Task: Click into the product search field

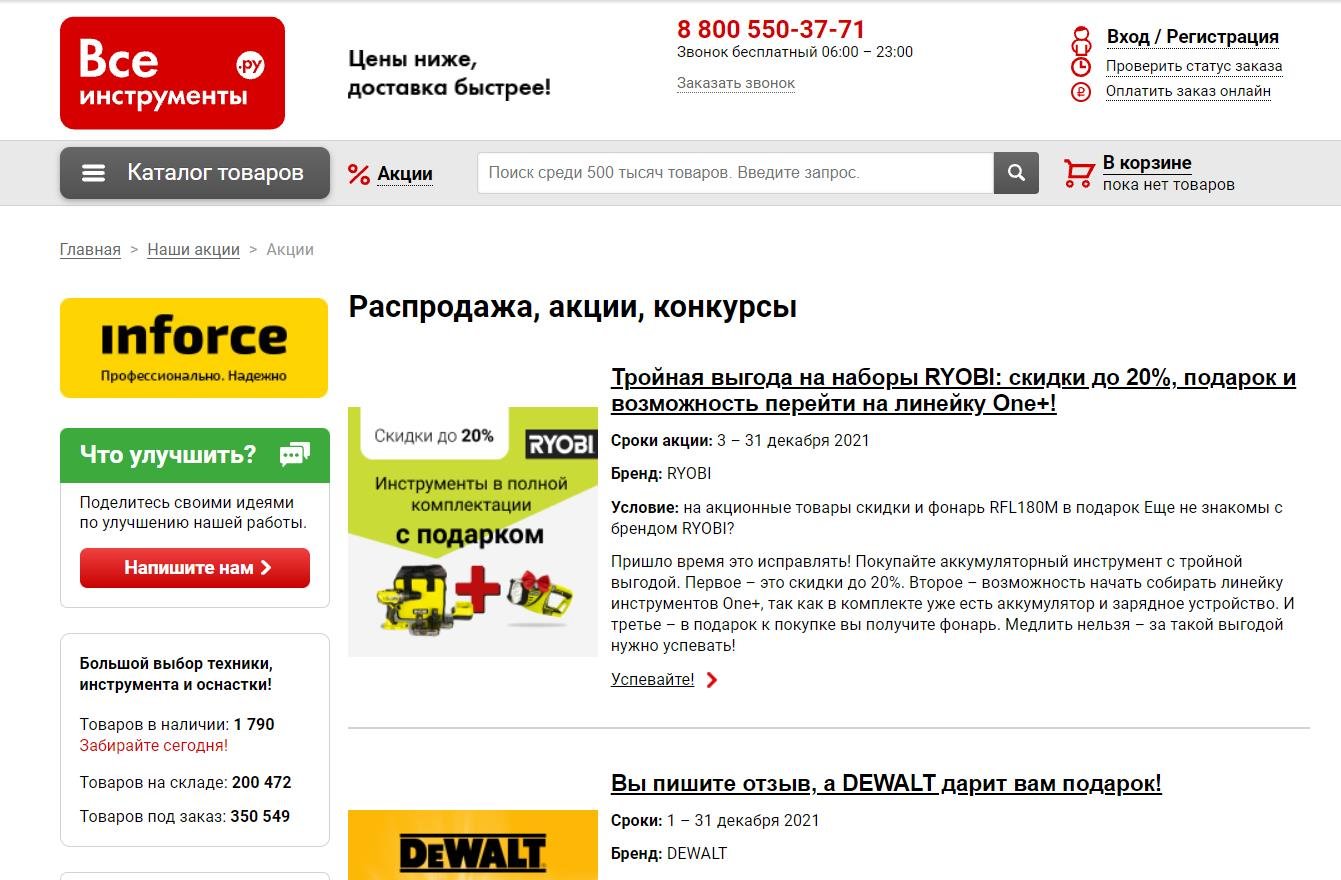Action: (x=735, y=173)
